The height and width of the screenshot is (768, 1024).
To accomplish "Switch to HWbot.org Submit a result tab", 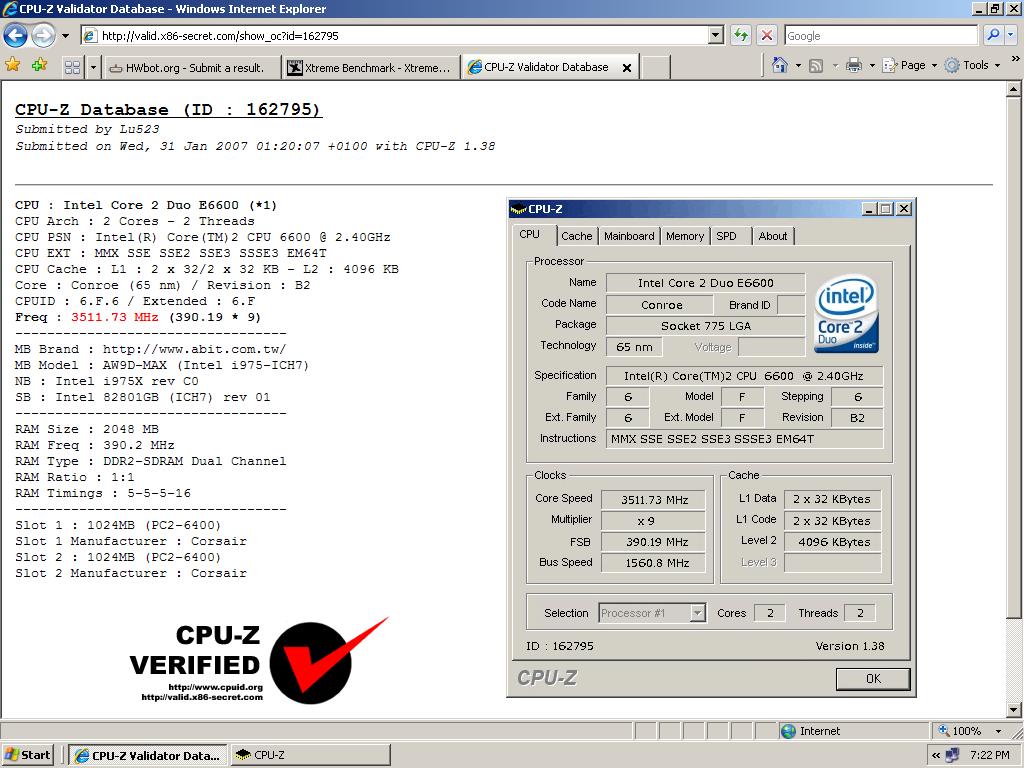I will [191, 67].
